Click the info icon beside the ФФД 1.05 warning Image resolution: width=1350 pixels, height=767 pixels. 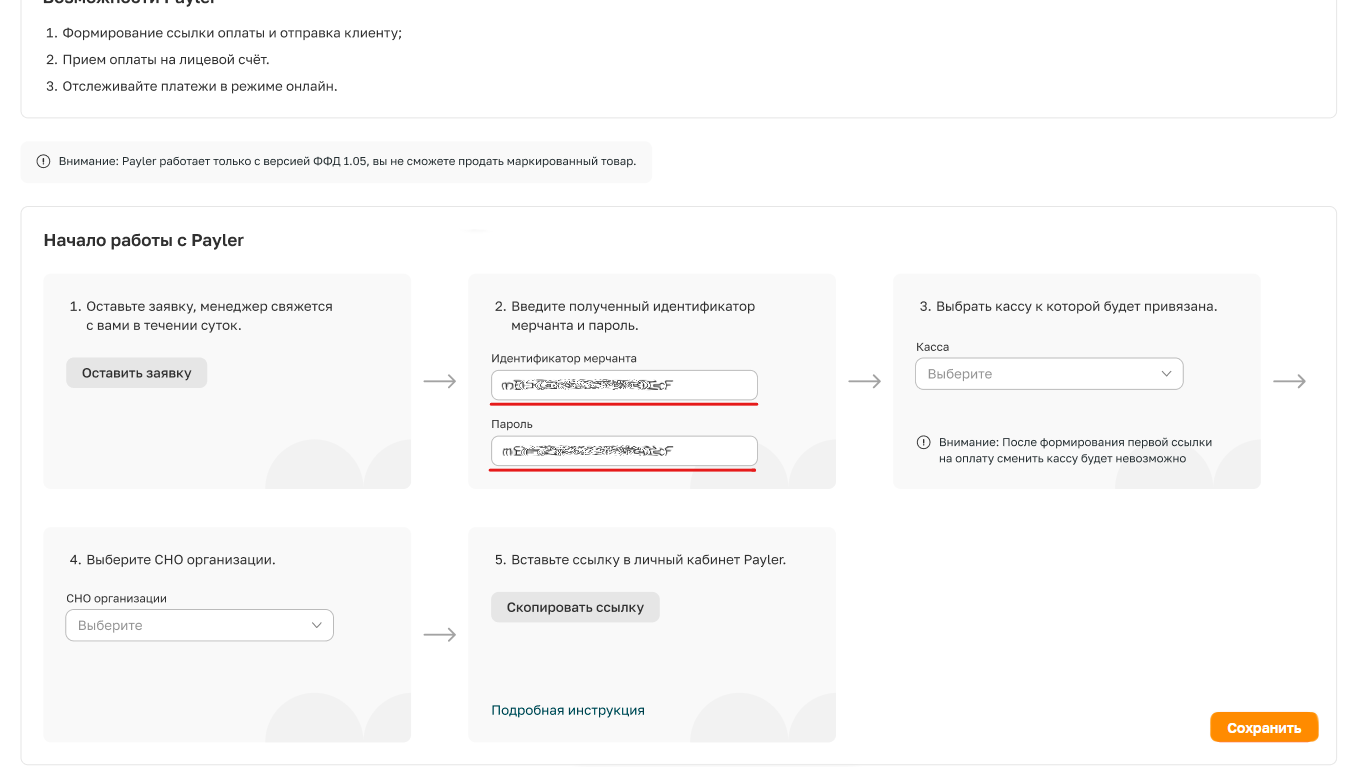tap(43, 161)
